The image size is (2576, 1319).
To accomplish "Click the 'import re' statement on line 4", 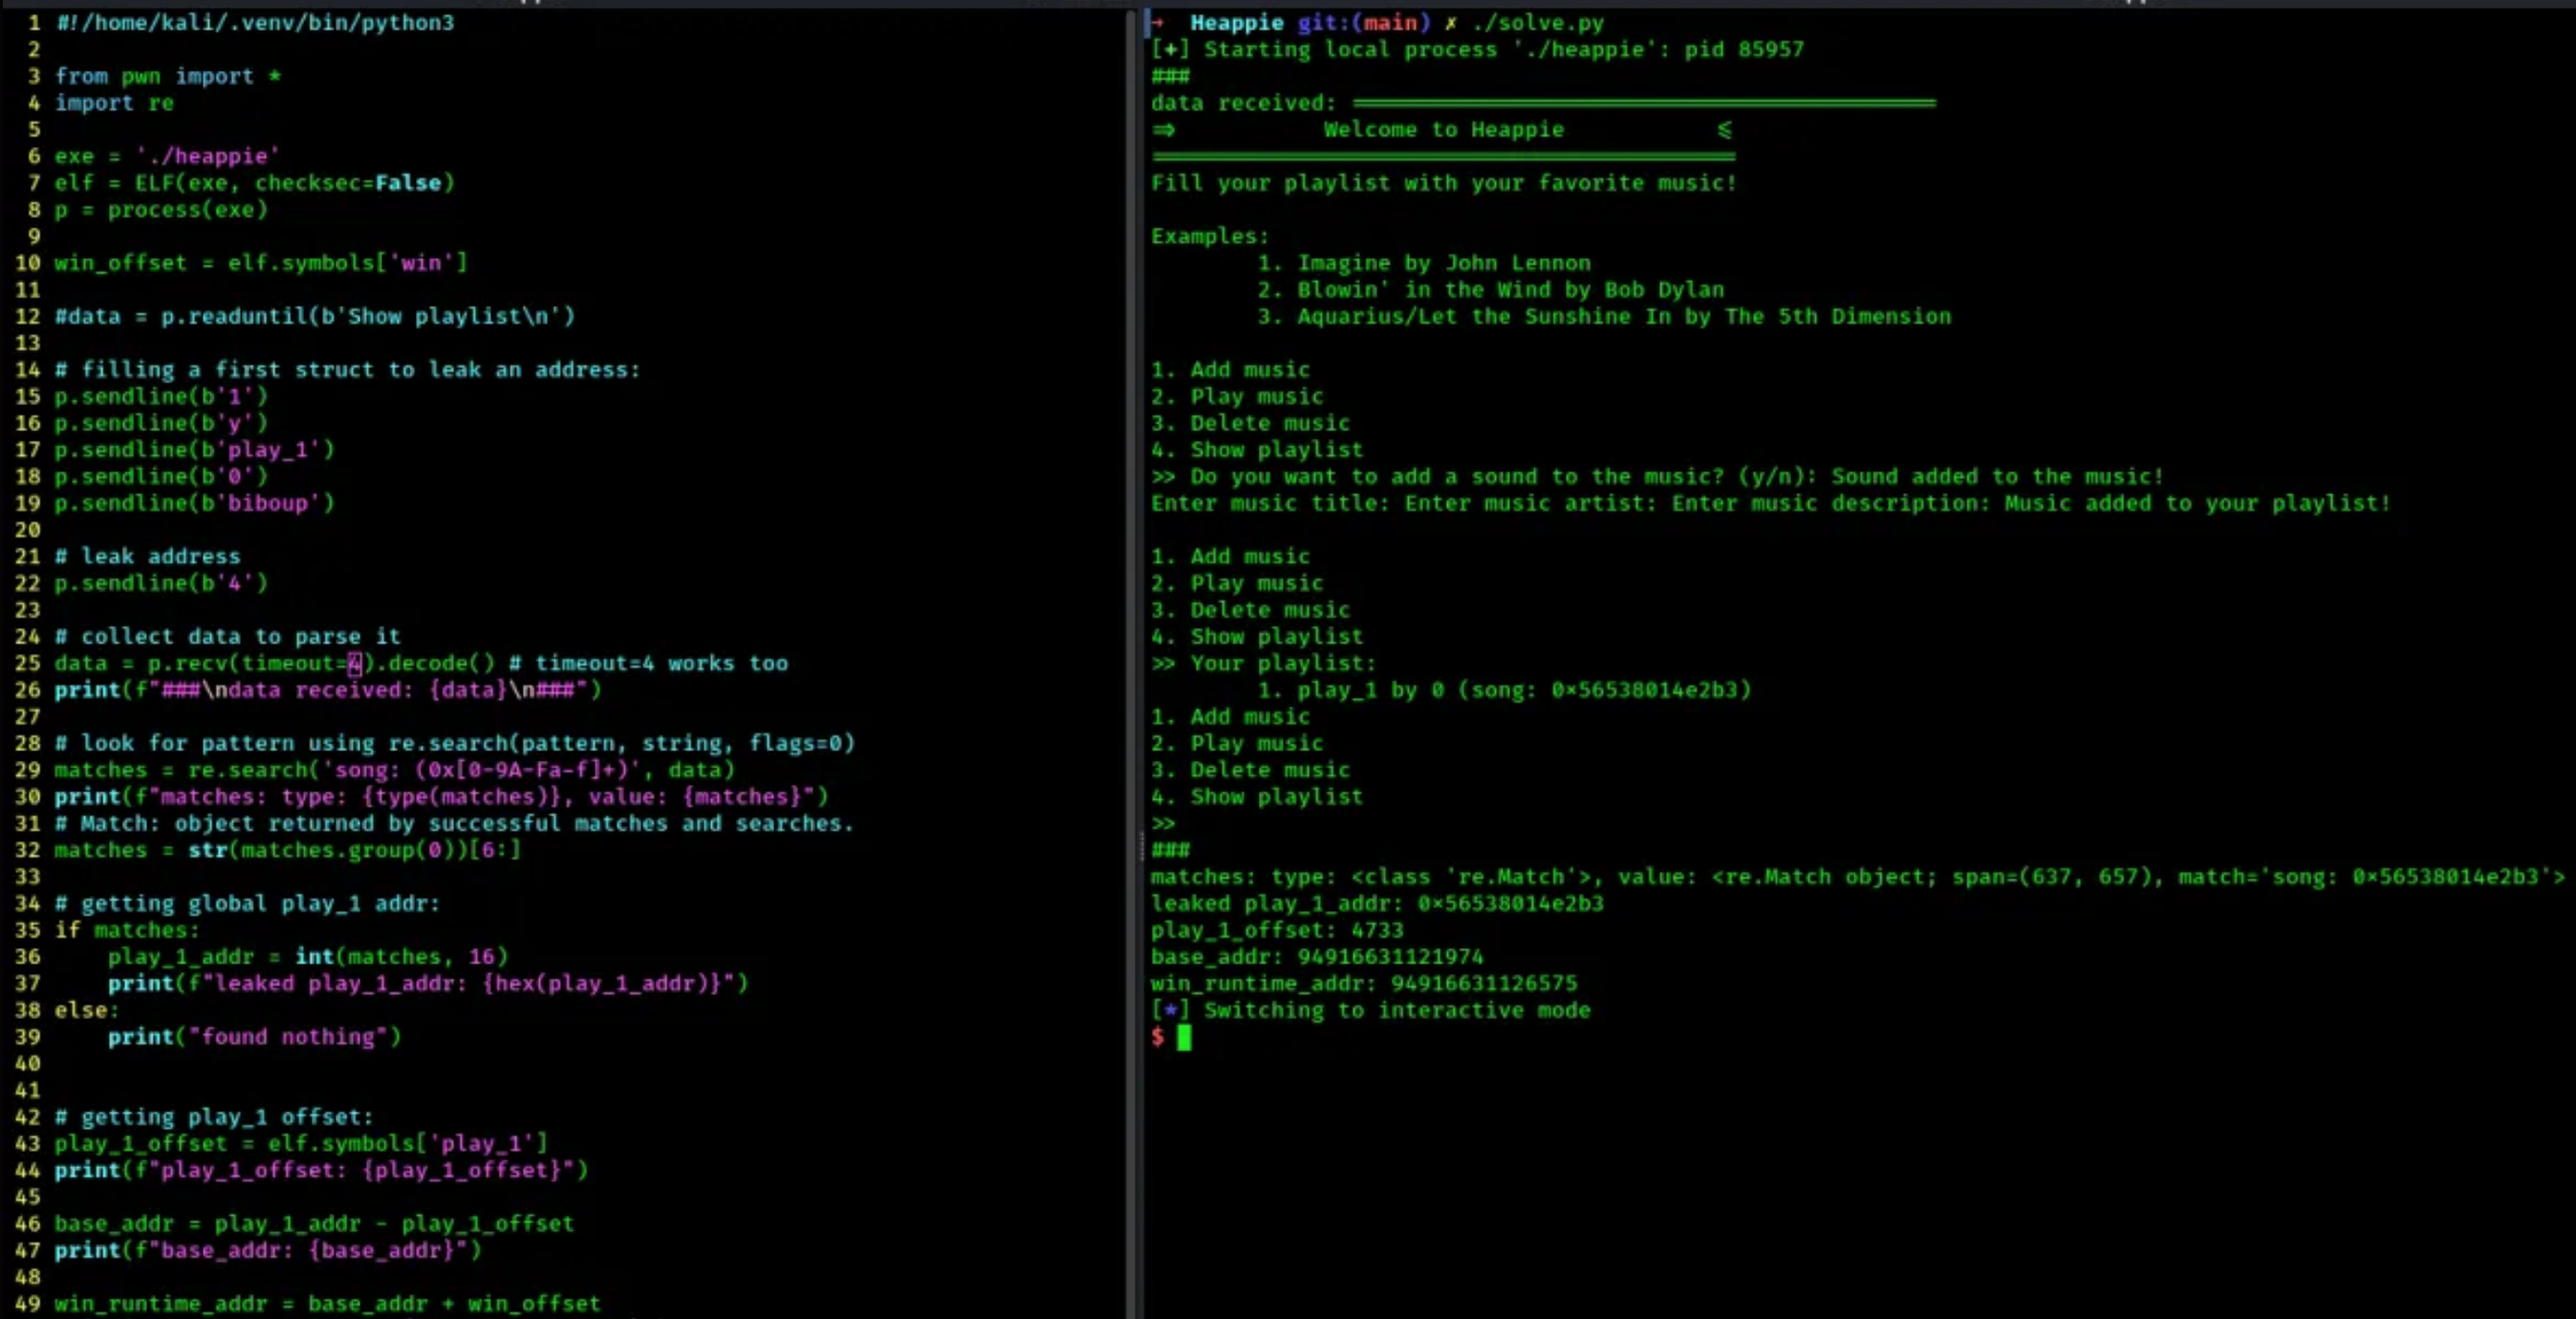I will 114,103.
